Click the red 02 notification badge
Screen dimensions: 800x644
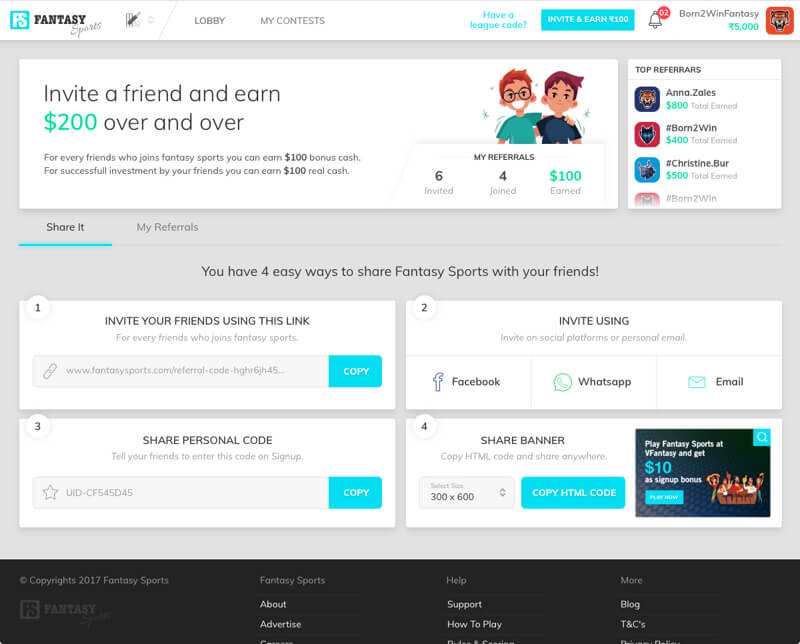coord(664,12)
